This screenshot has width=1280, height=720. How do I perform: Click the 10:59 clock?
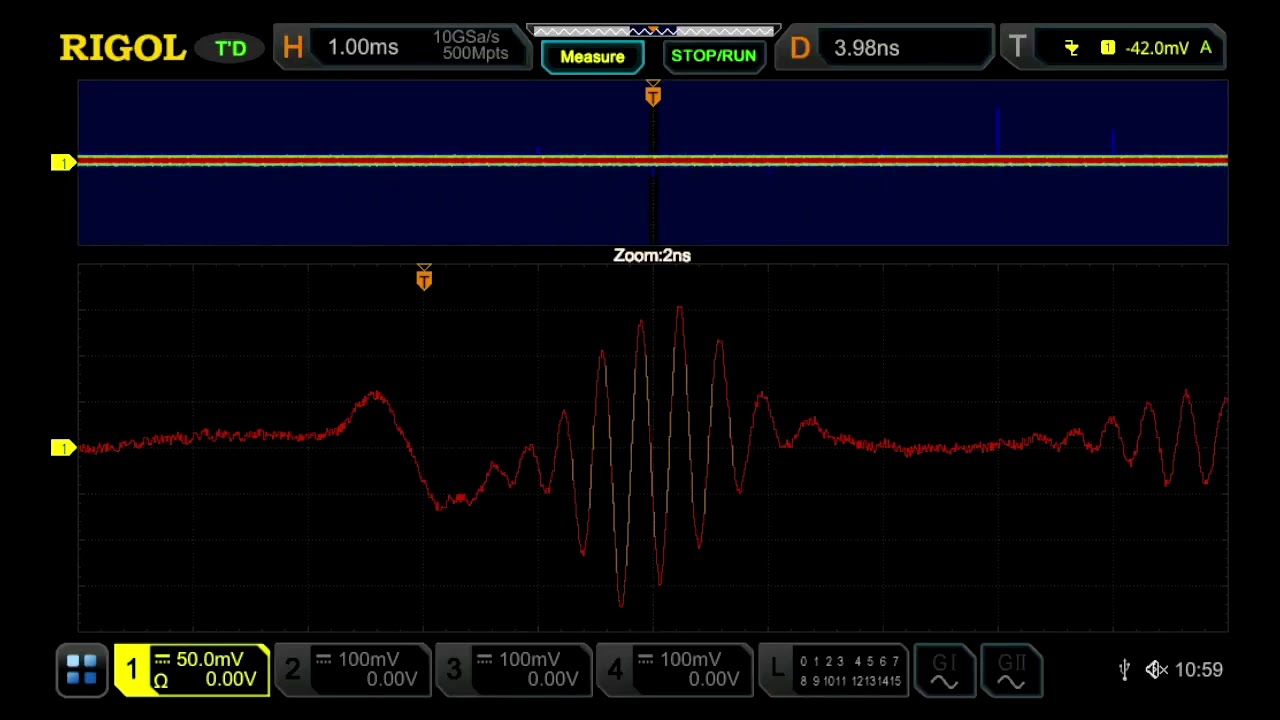[x=1199, y=670]
